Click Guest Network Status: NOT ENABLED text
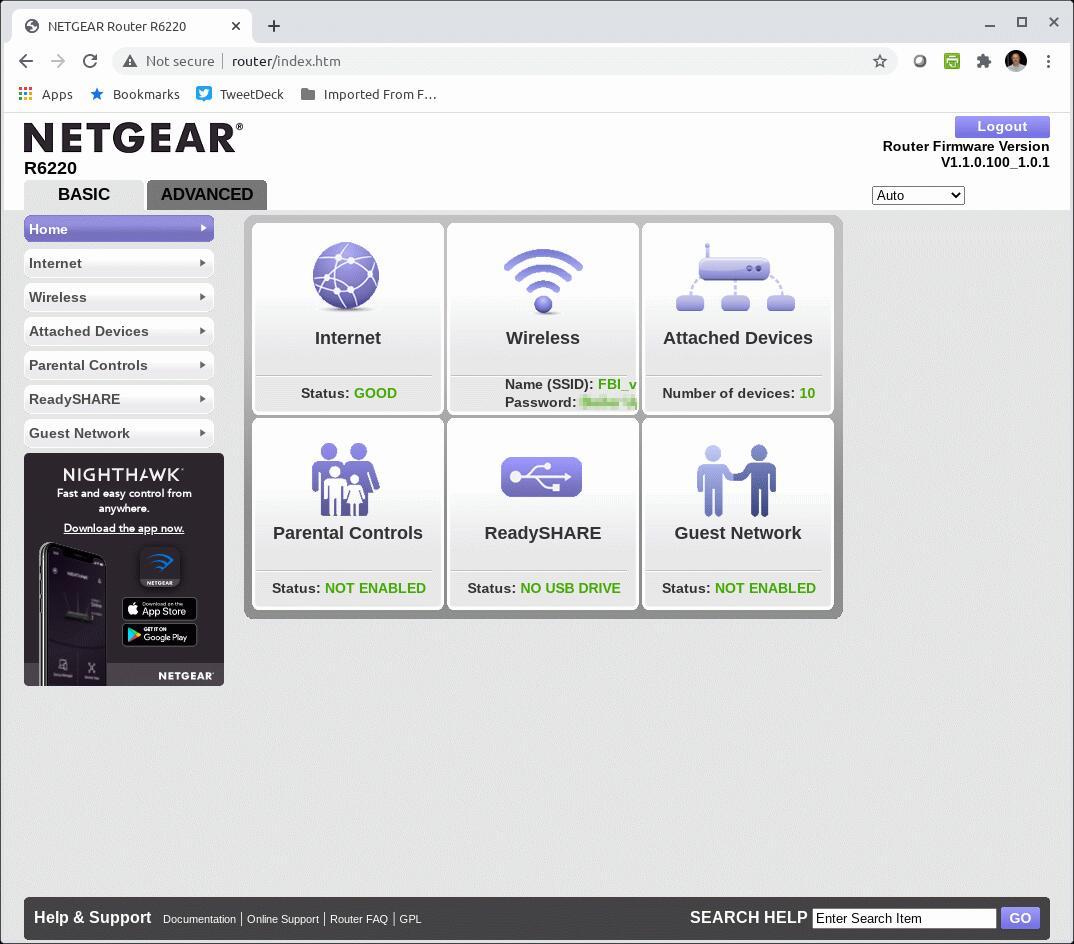1074x944 pixels. [738, 588]
